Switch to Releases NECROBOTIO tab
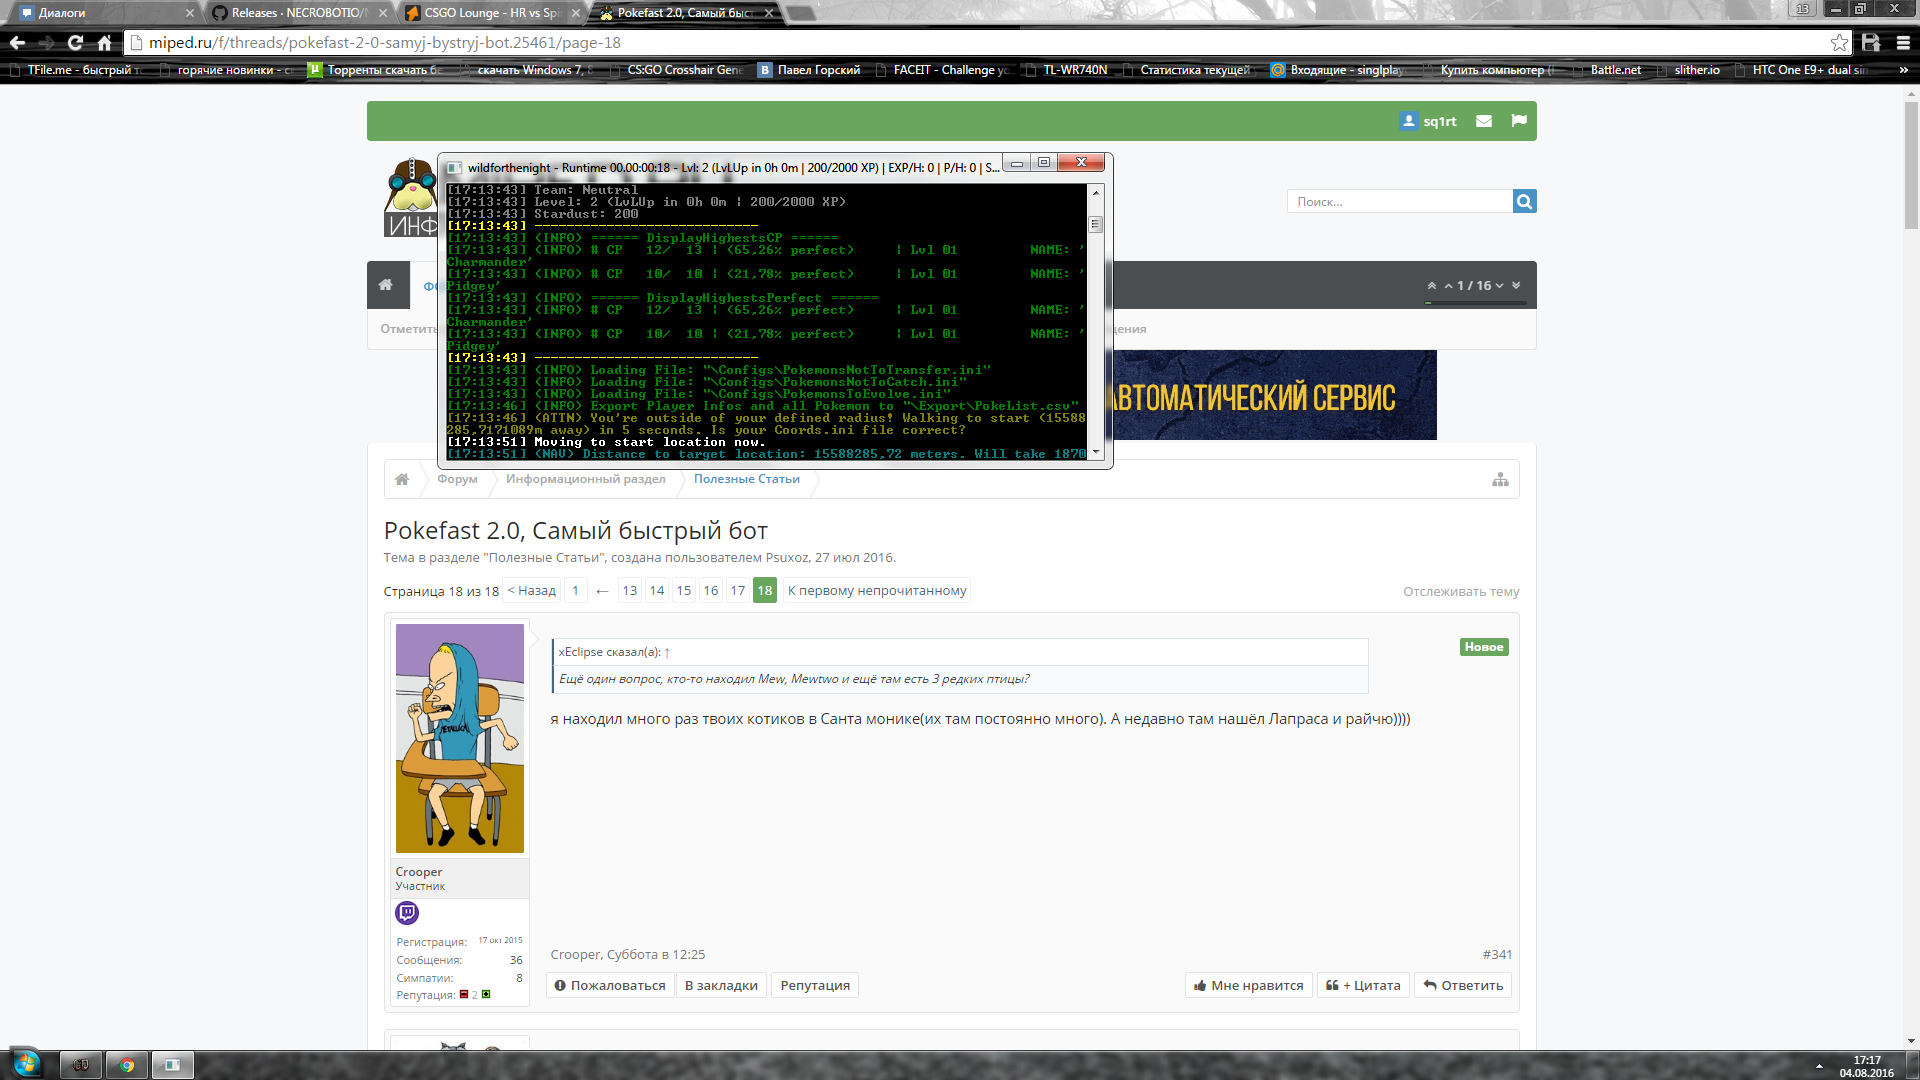 click(298, 13)
